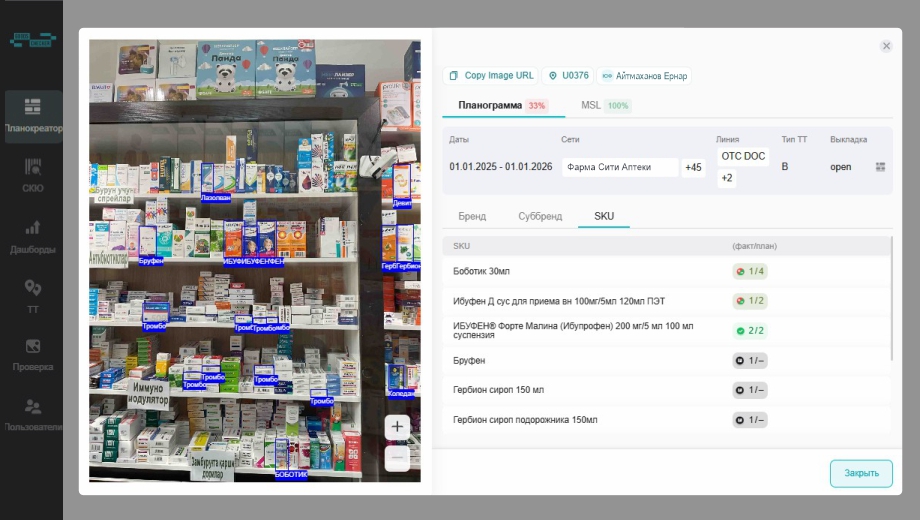Close the dialog with the X icon
The height and width of the screenshot is (520, 920).
tap(886, 46)
